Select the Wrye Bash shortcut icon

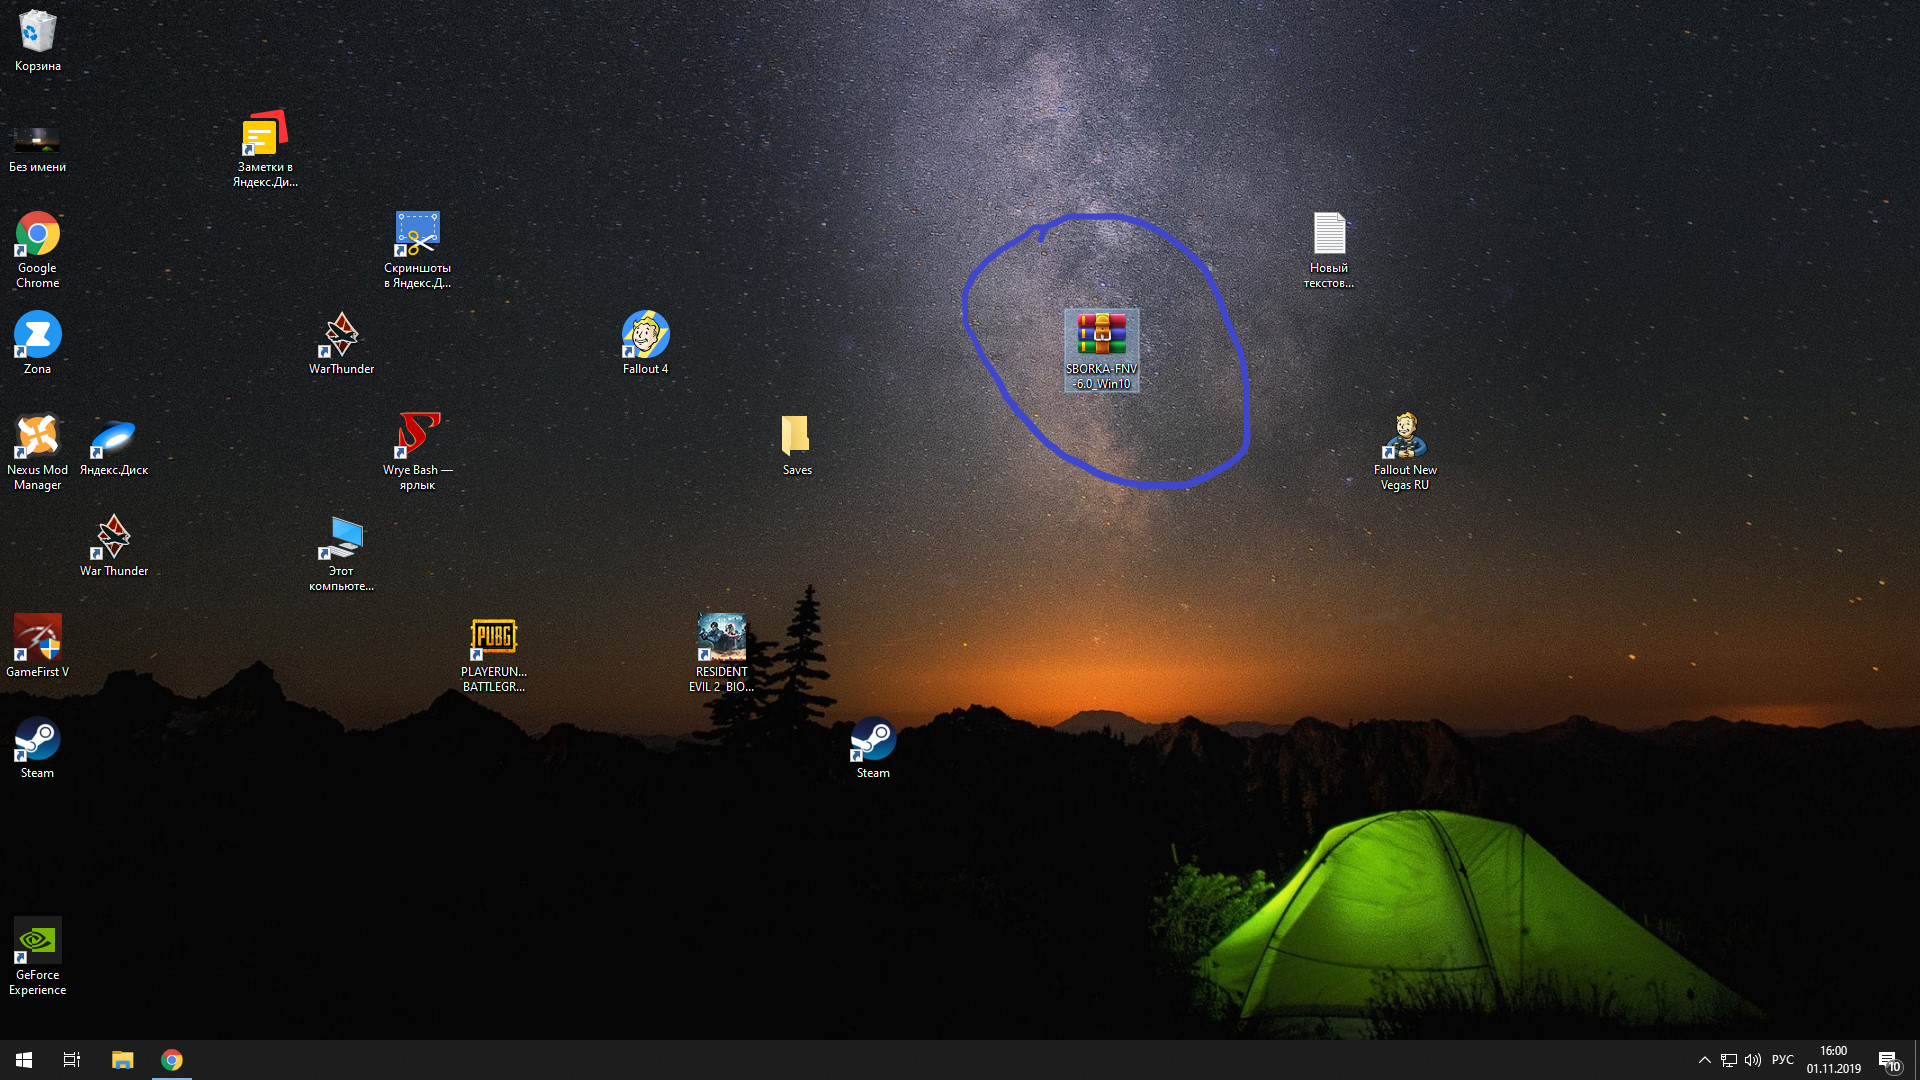click(x=418, y=437)
